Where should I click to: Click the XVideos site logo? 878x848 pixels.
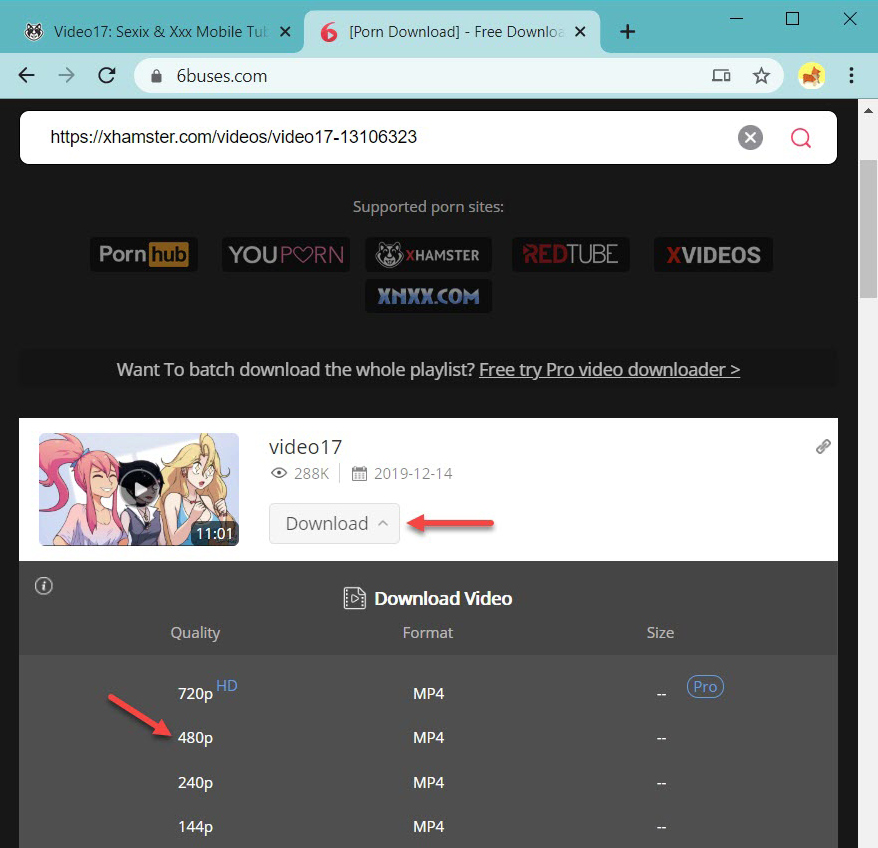tap(713, 254)
